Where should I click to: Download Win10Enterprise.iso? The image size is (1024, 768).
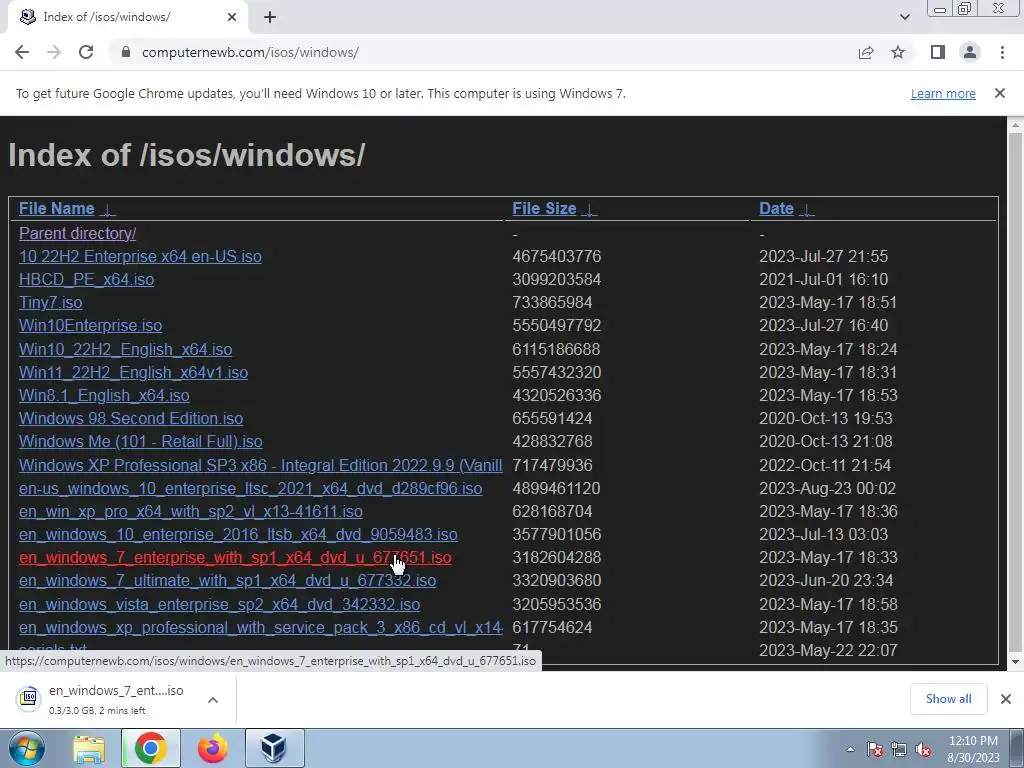point(90,325)
